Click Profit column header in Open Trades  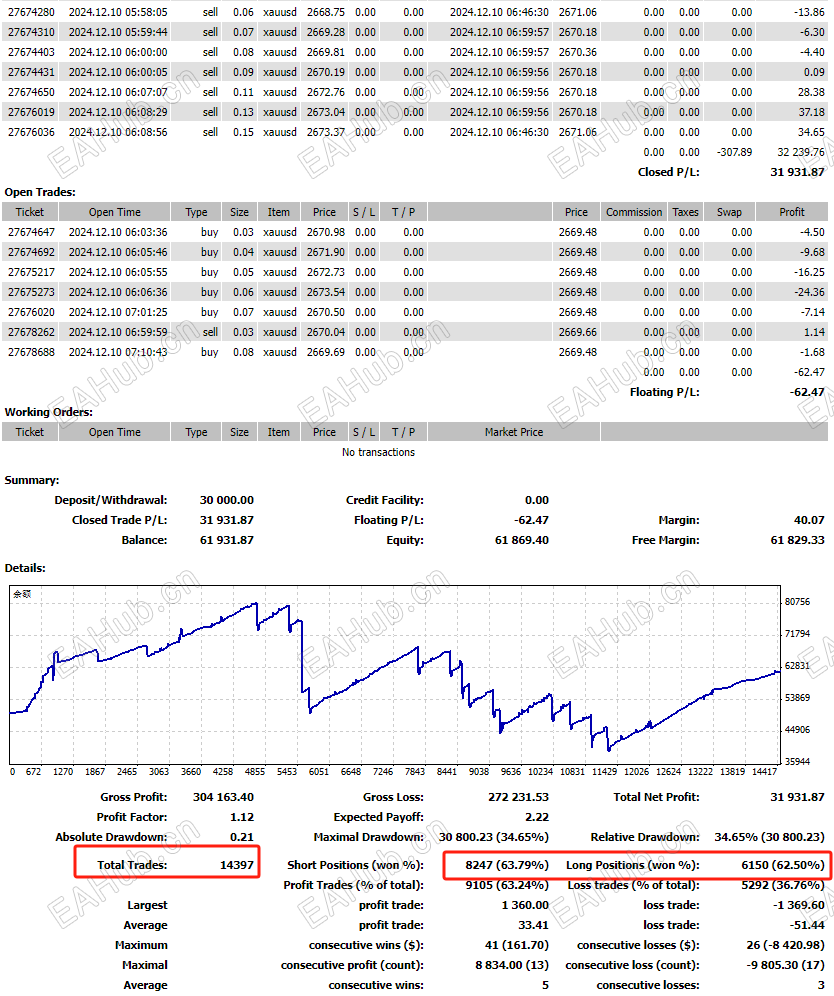point(792,212)
